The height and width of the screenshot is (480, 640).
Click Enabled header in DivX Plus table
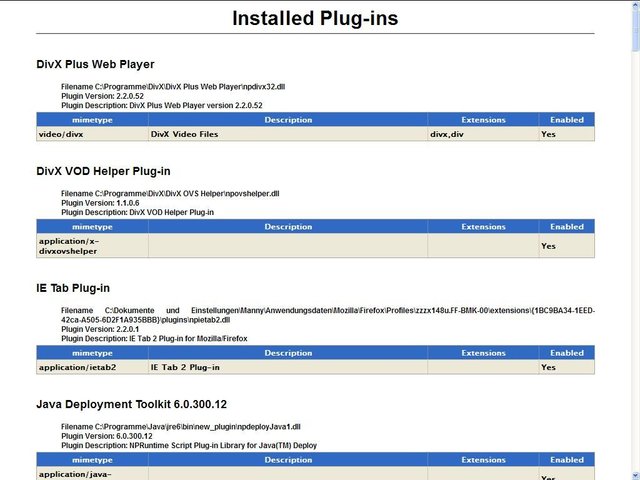[x=567, y=120]
